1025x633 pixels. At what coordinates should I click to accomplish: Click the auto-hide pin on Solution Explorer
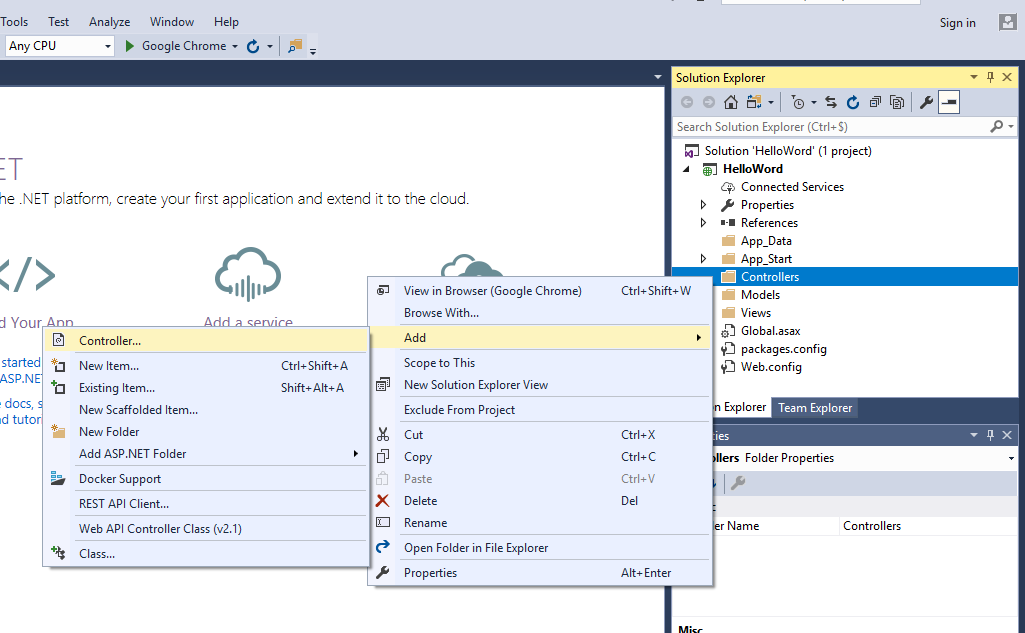click(990, 77)
